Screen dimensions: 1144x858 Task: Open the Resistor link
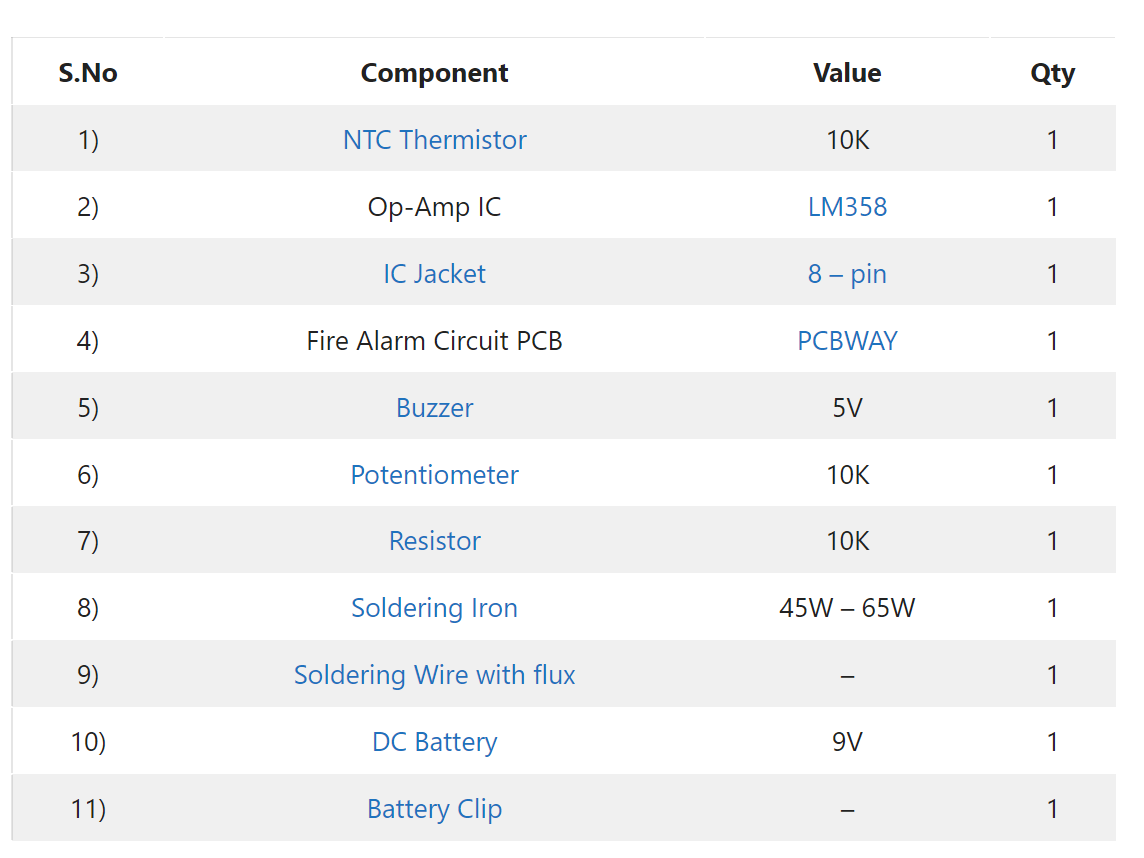[x=434, y=541]
